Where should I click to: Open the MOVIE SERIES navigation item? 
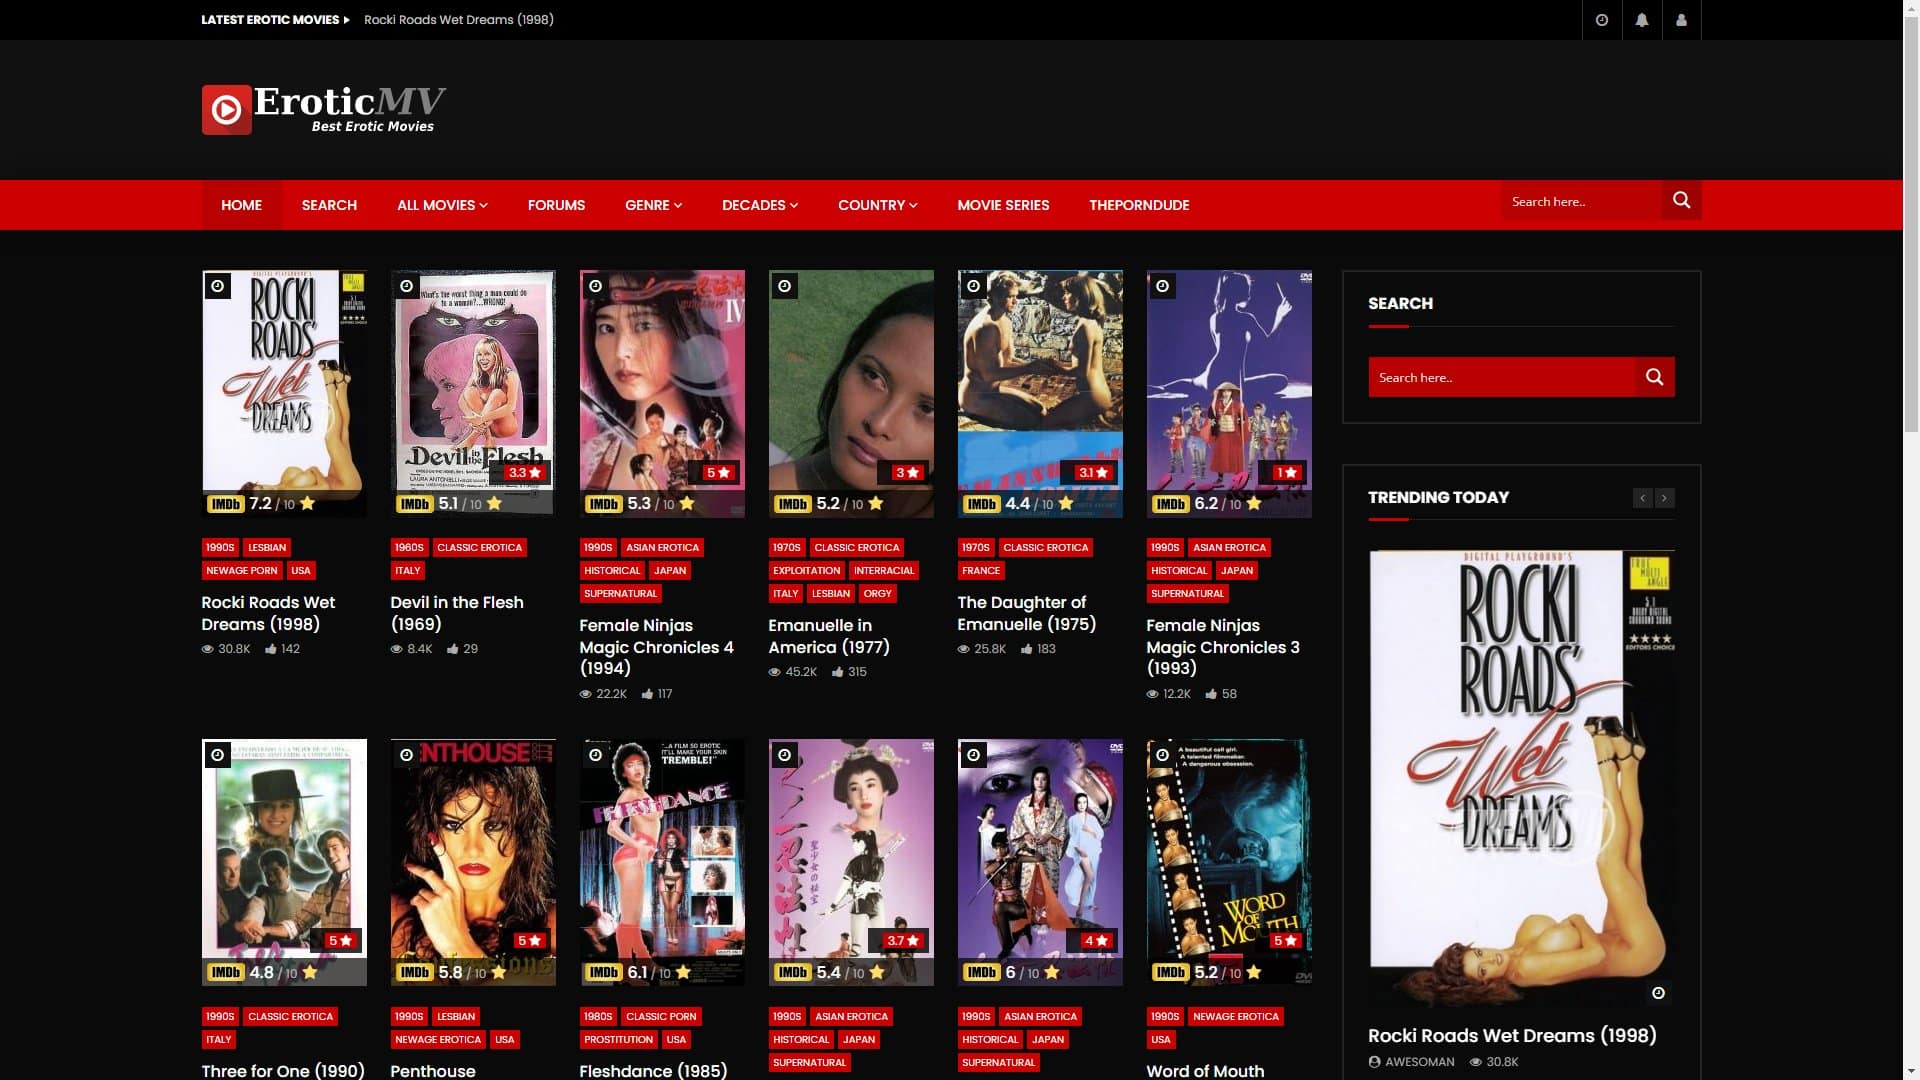1003,205
